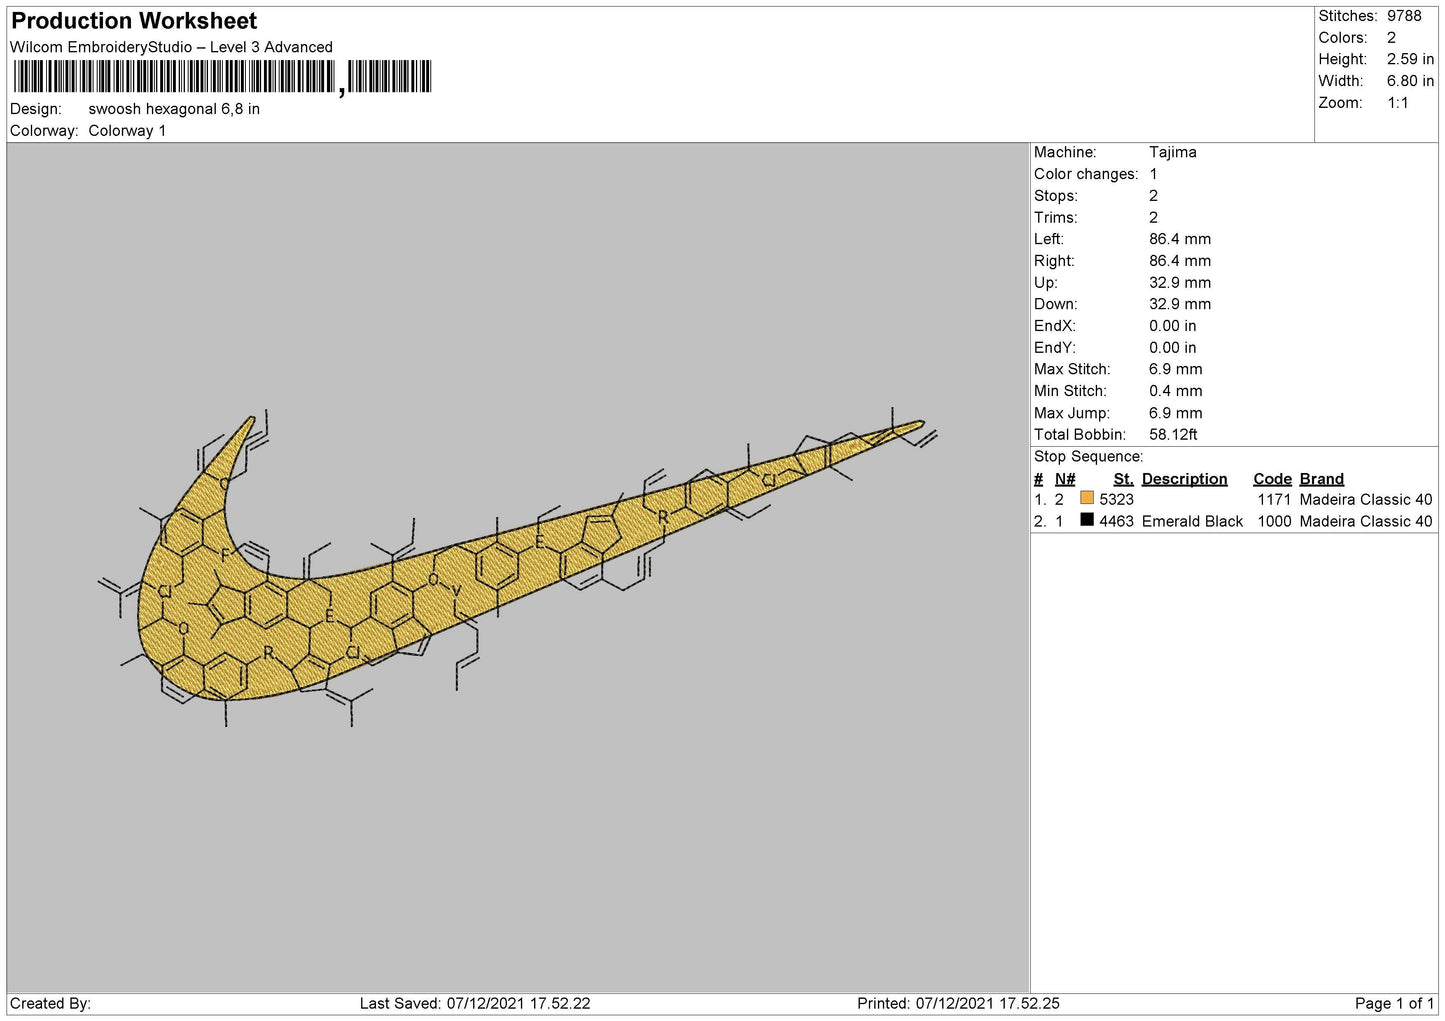Click the Zoom 1:1 value
The width and height of the screenshot is (1445, 1021).
tap(1397, 103)
